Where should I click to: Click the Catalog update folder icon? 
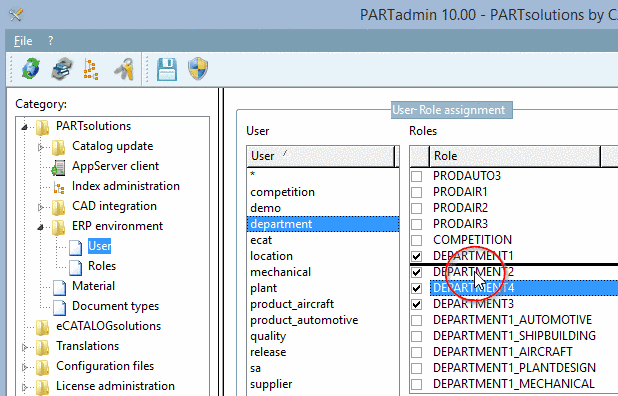59,147
